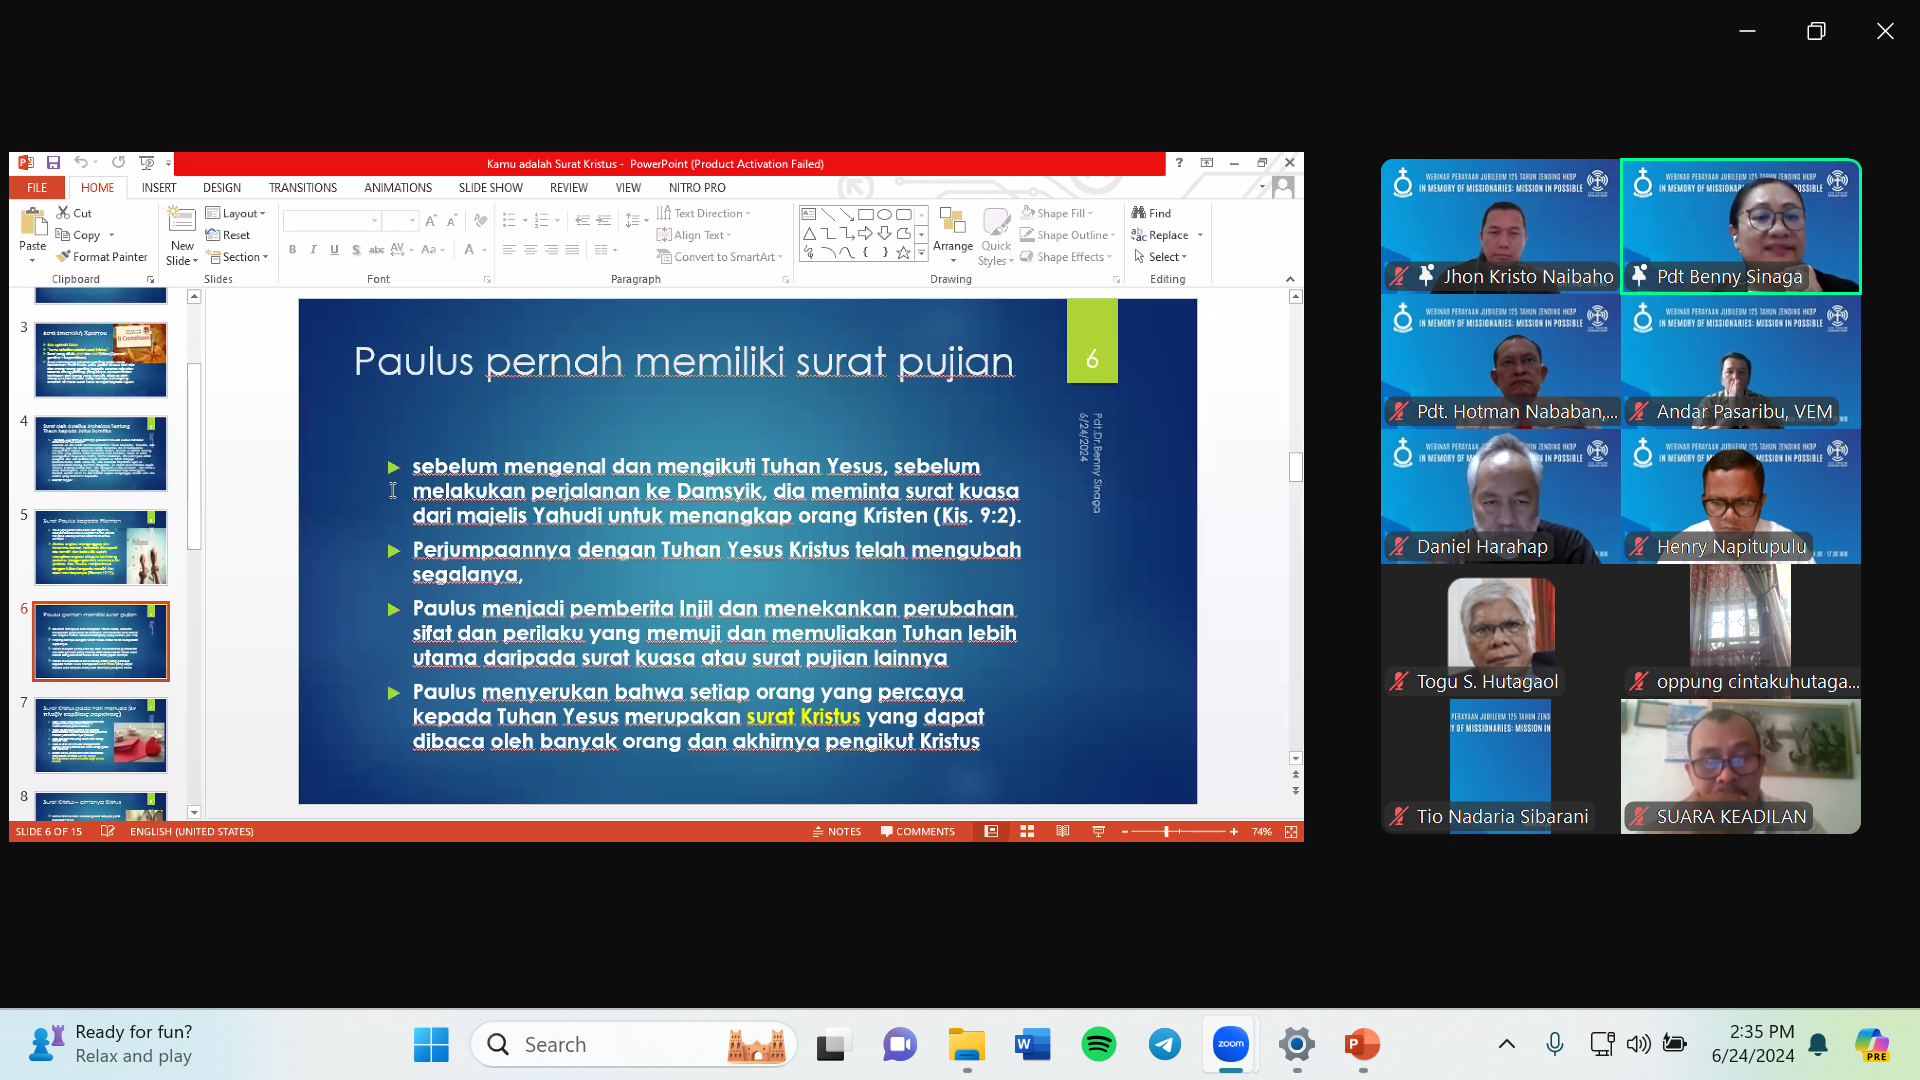Click the Save icon in PowerPoint quick access toolbar
This screenshot has width=1920, height=1080.
(53, 163)
